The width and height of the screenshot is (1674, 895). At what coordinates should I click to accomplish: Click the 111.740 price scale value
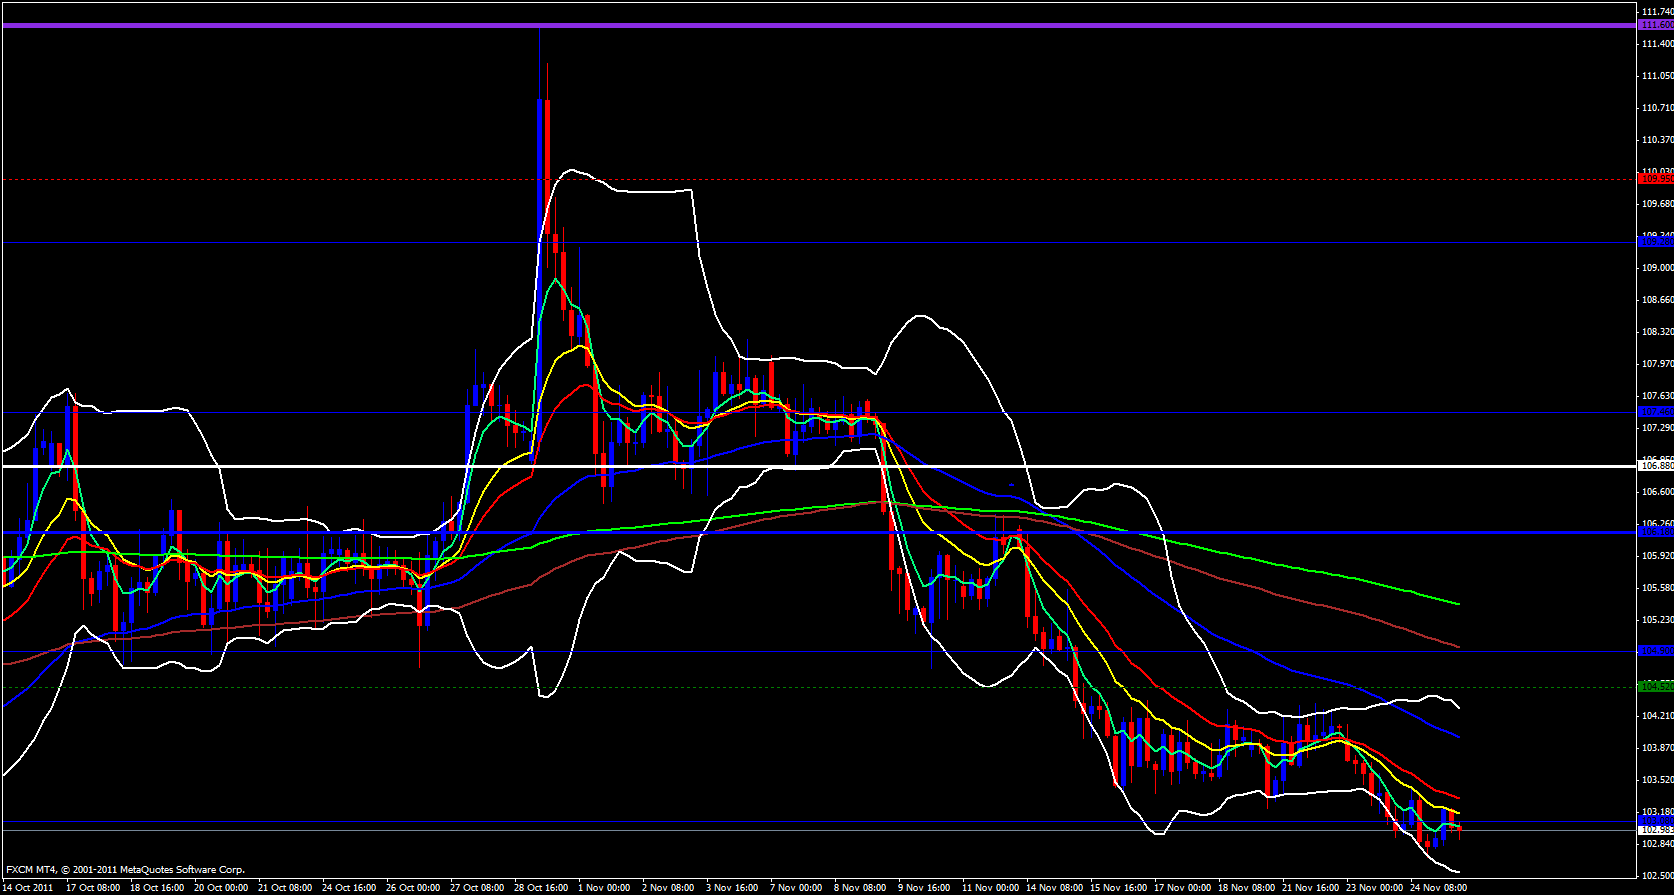(x=1657, y=12)
